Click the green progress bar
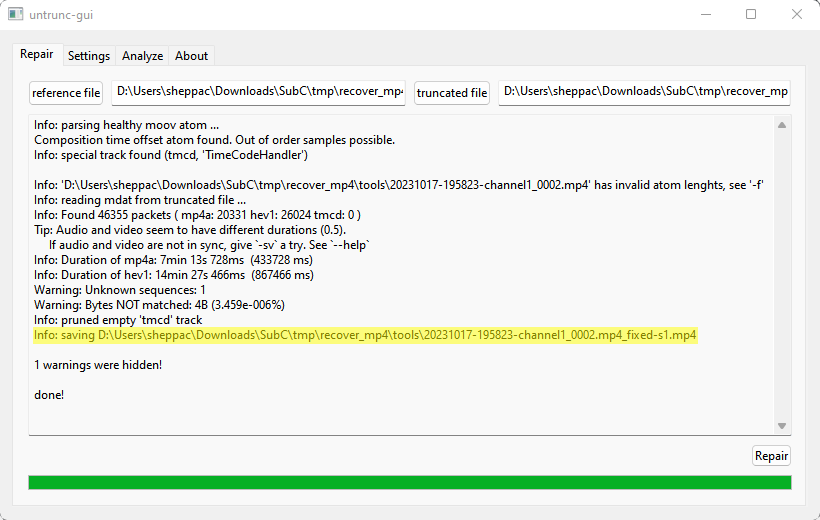This screenshot has height=520, width=820. point(409,483)
